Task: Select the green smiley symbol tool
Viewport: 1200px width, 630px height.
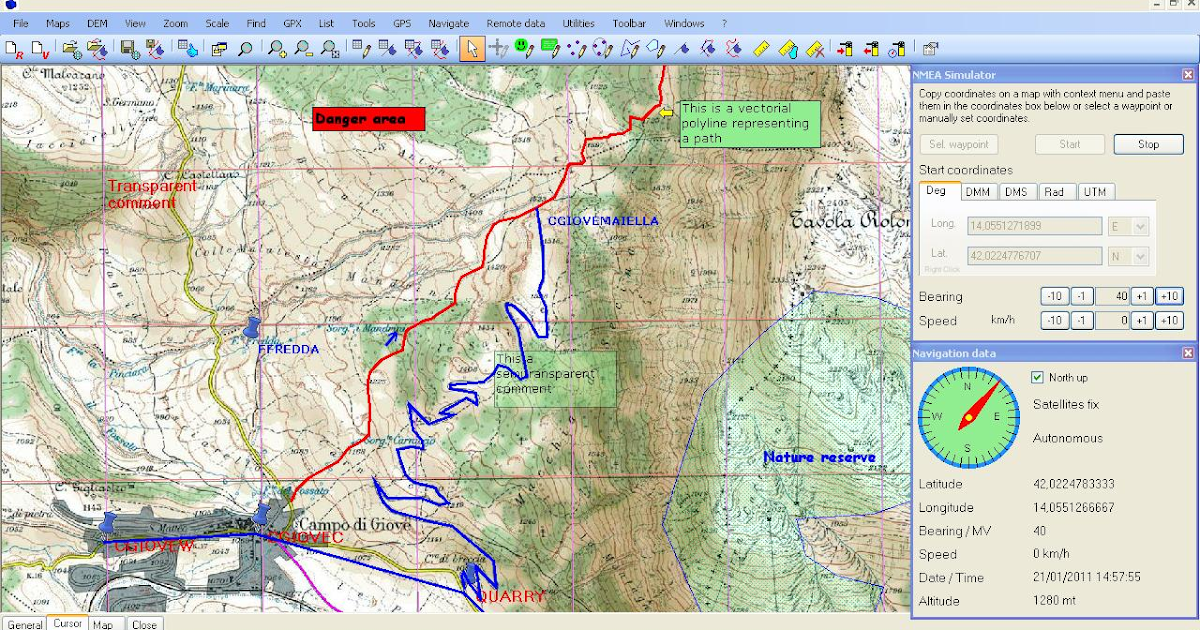Action: pyautogui.click(x=524, y=47)
